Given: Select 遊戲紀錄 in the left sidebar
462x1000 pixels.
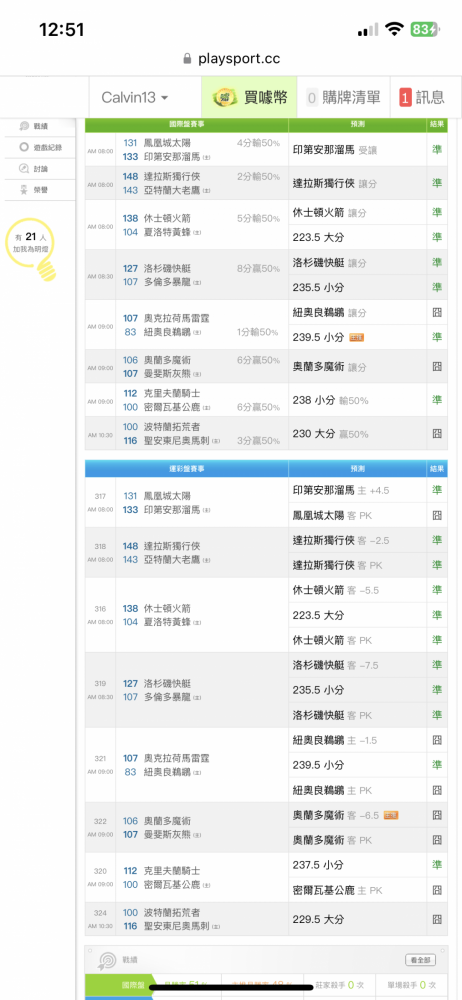Looking at the screenshot, I should pos(40,147).
